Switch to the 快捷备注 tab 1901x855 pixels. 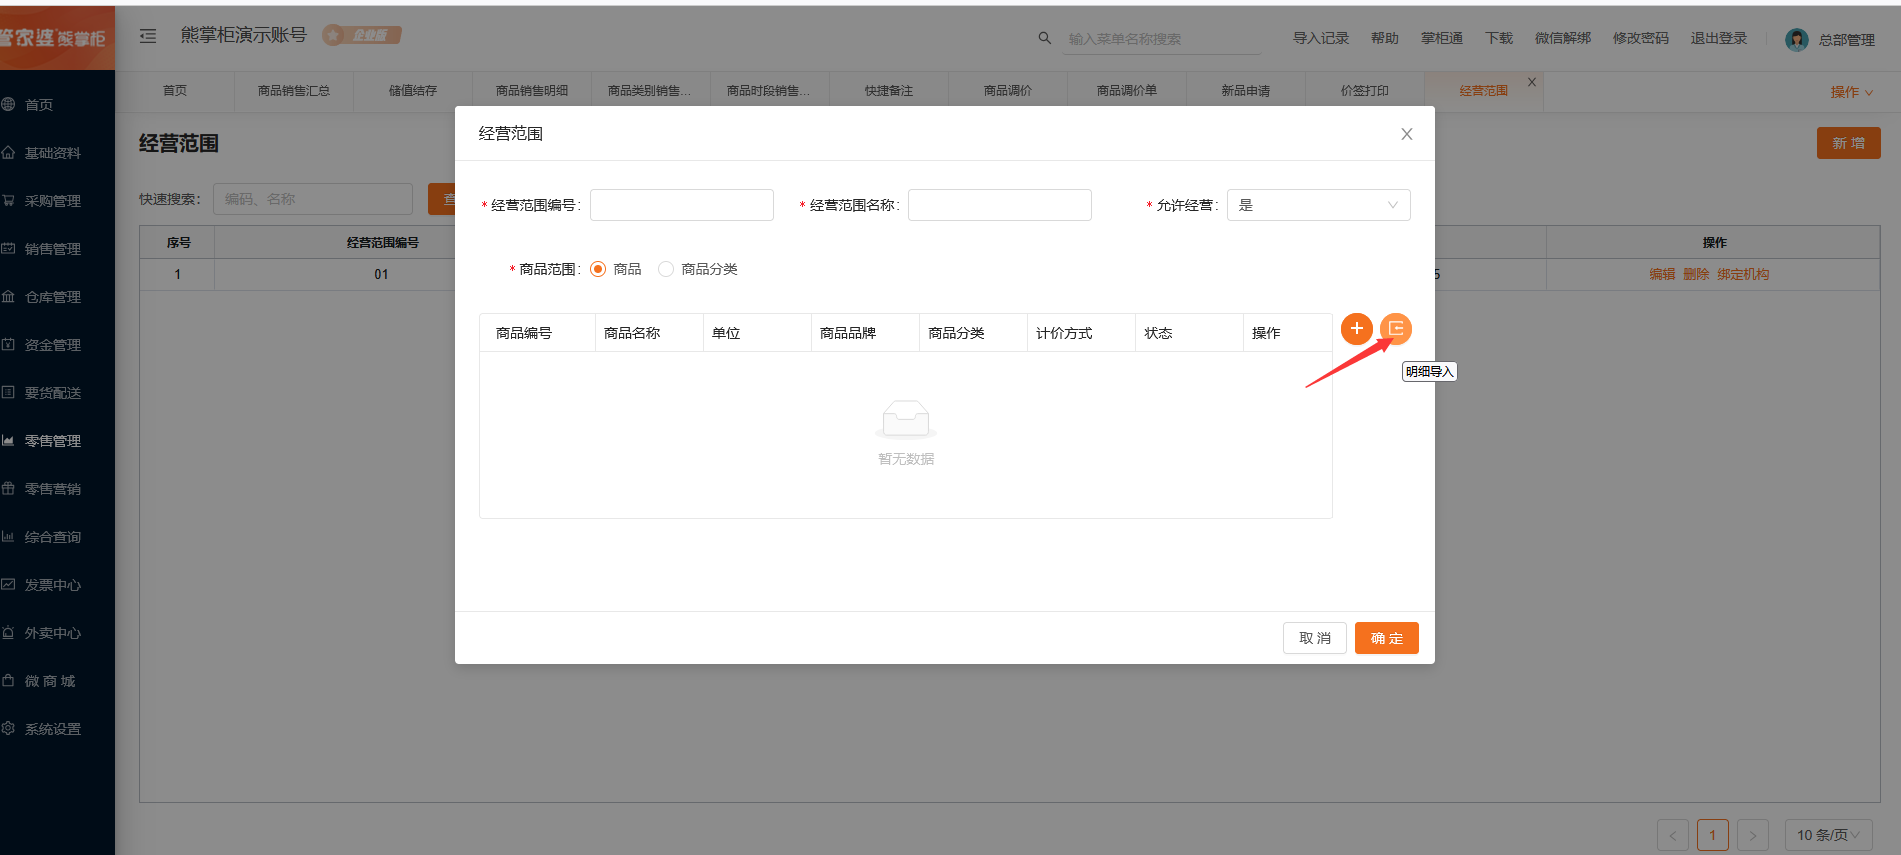point(889,91)
